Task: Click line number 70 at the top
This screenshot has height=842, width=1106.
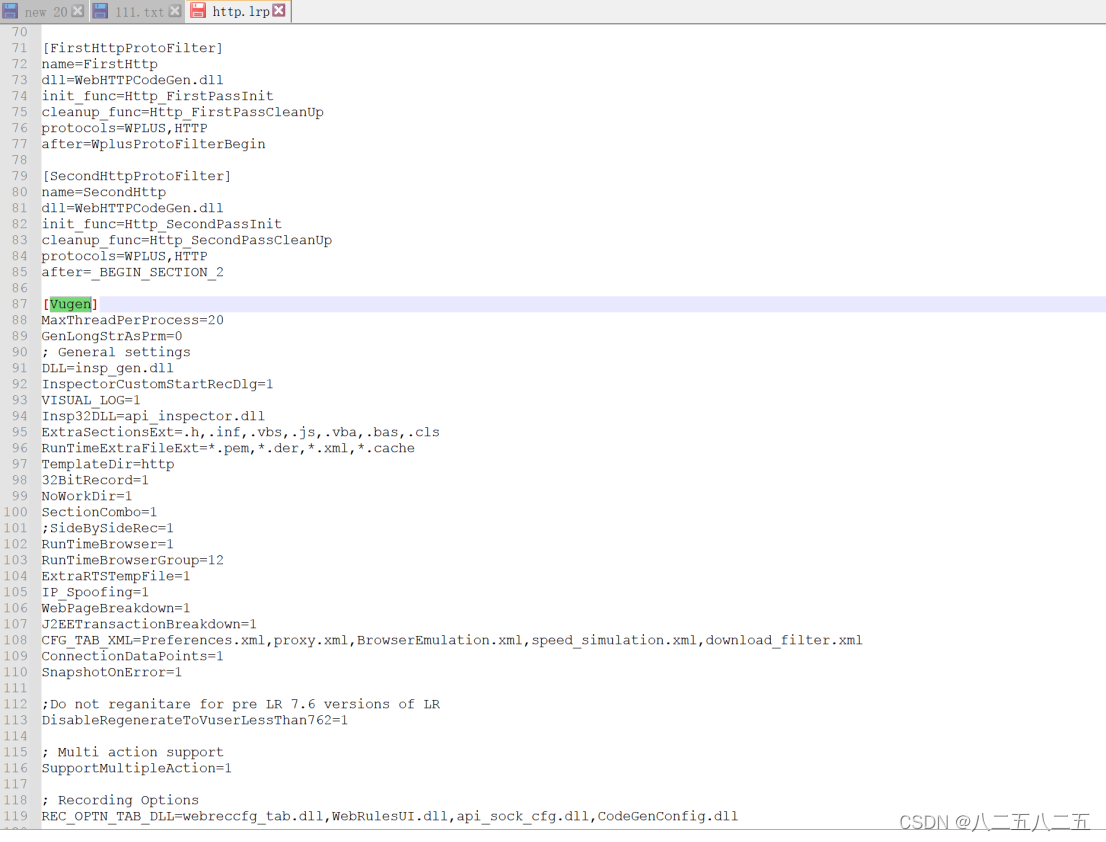Action: [x=19, y=32]
